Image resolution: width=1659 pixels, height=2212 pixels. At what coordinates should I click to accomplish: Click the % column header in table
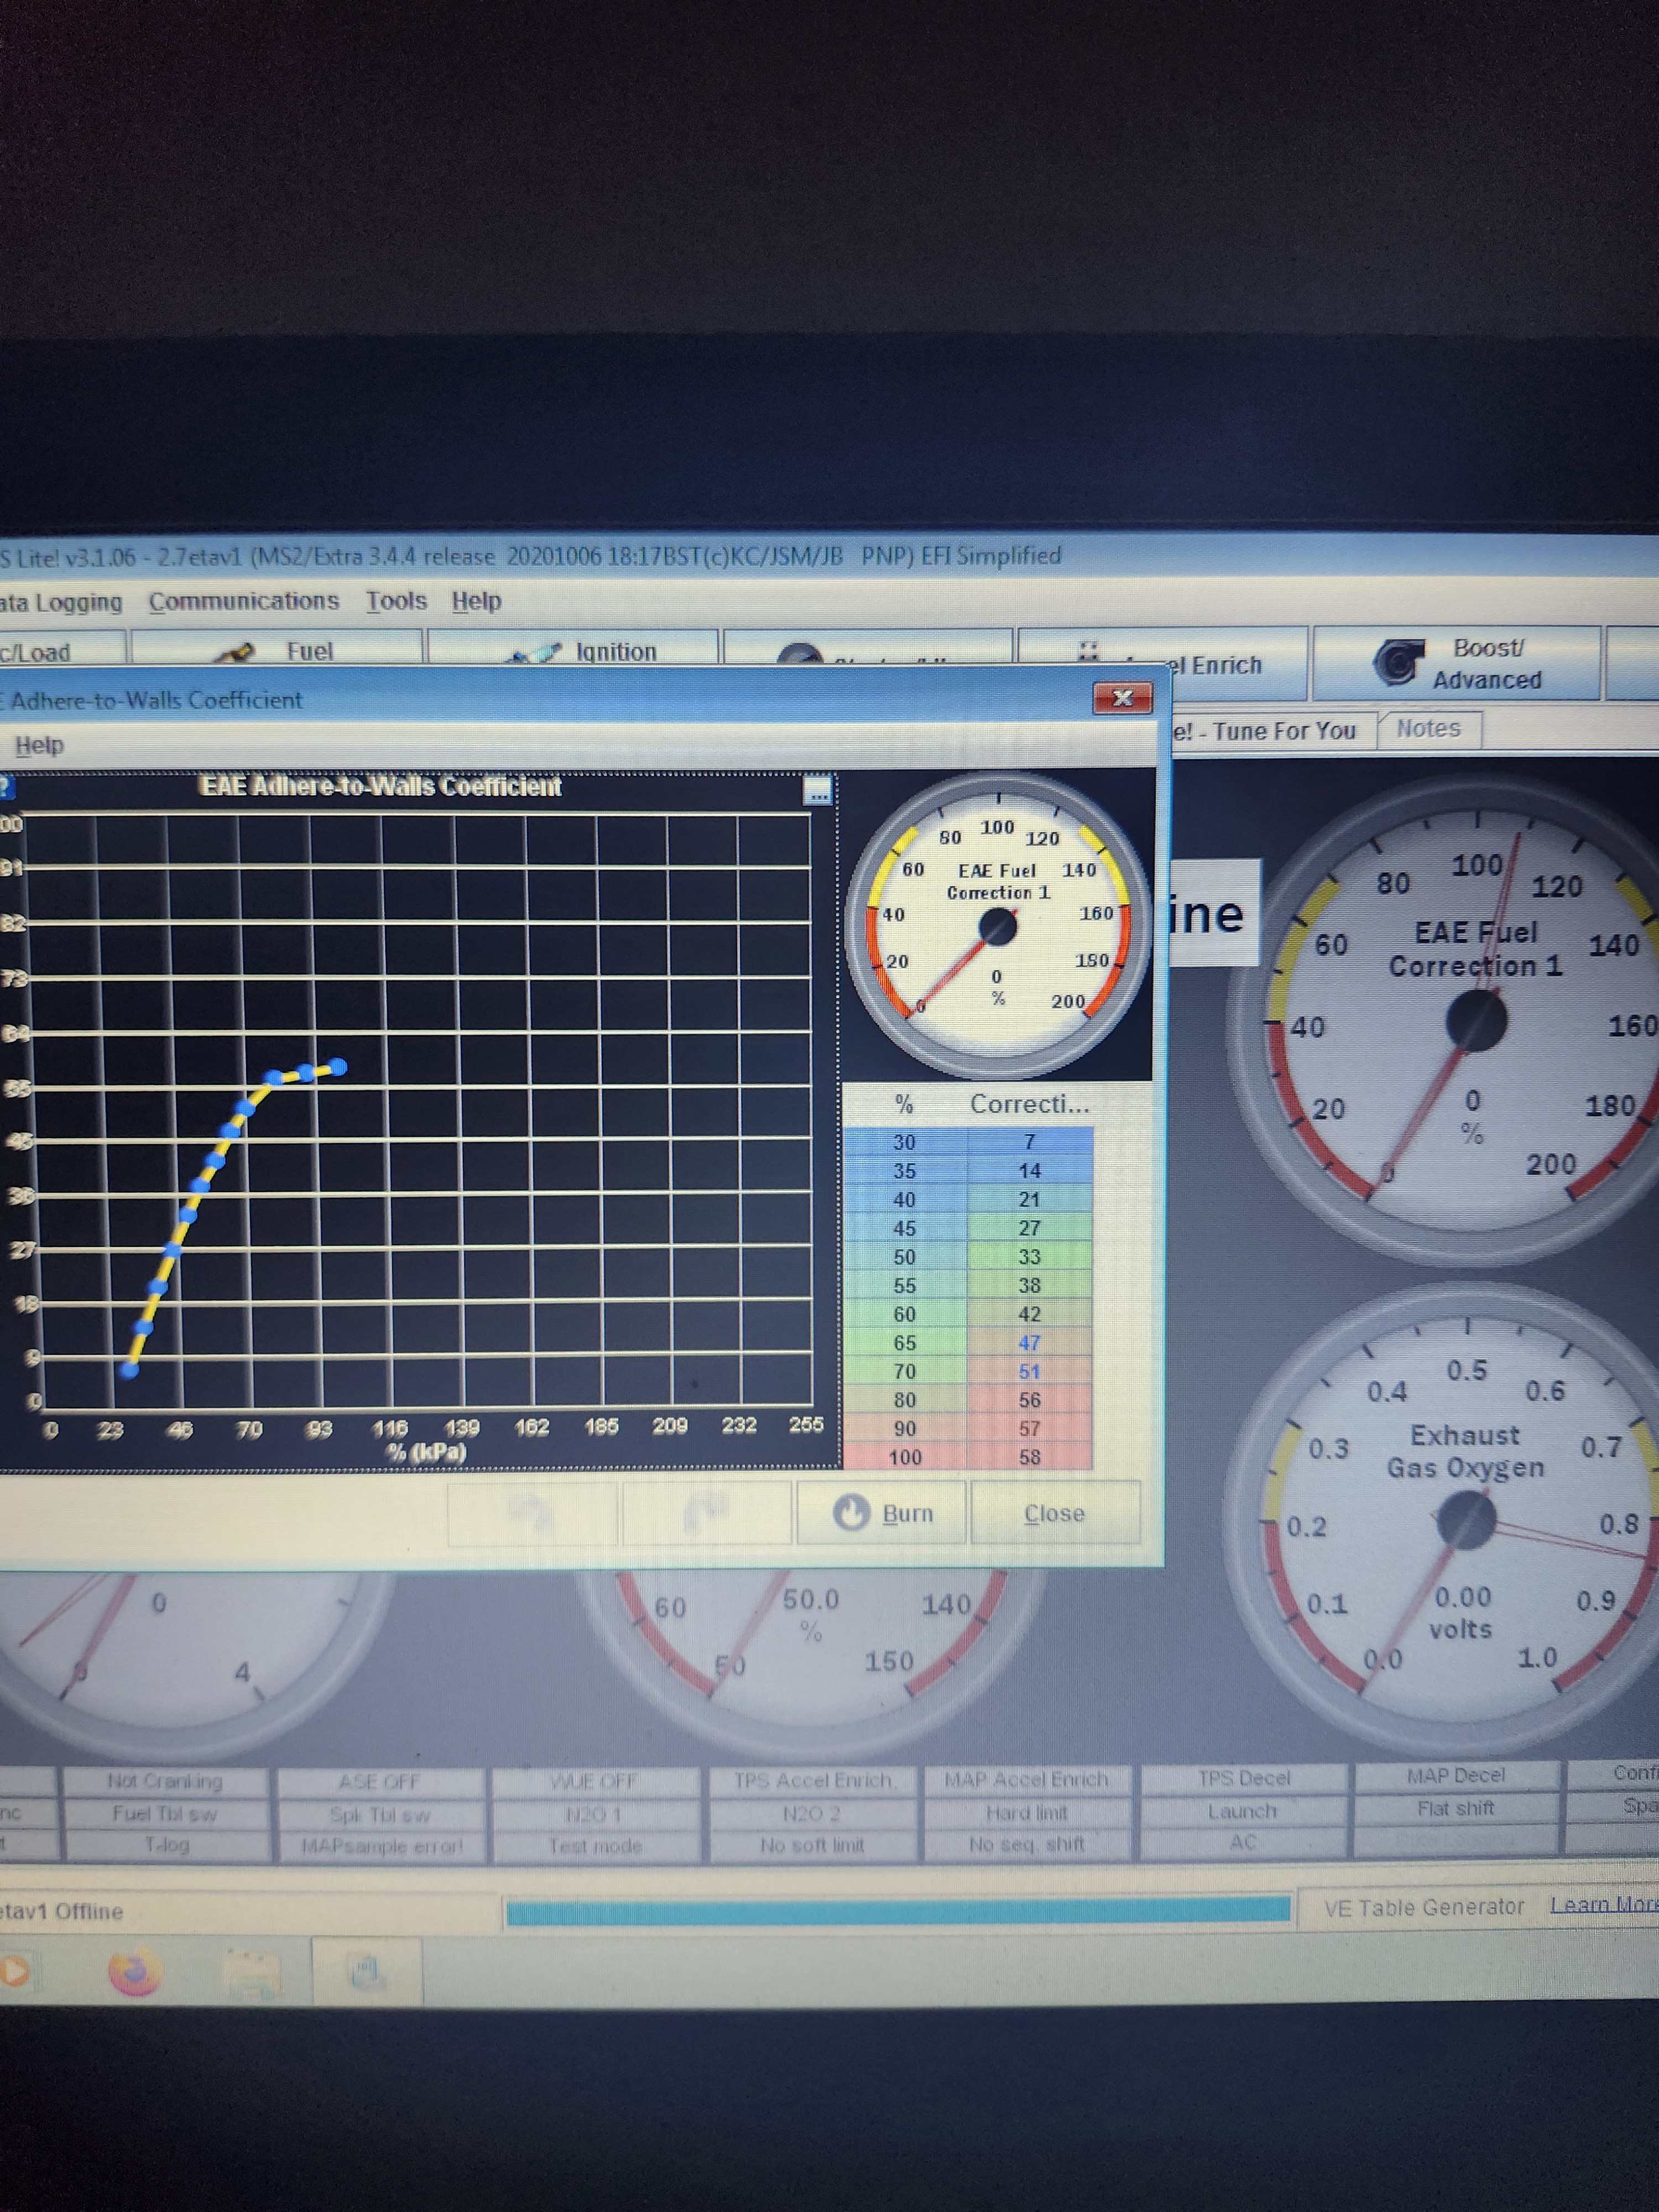(905, 1104)
